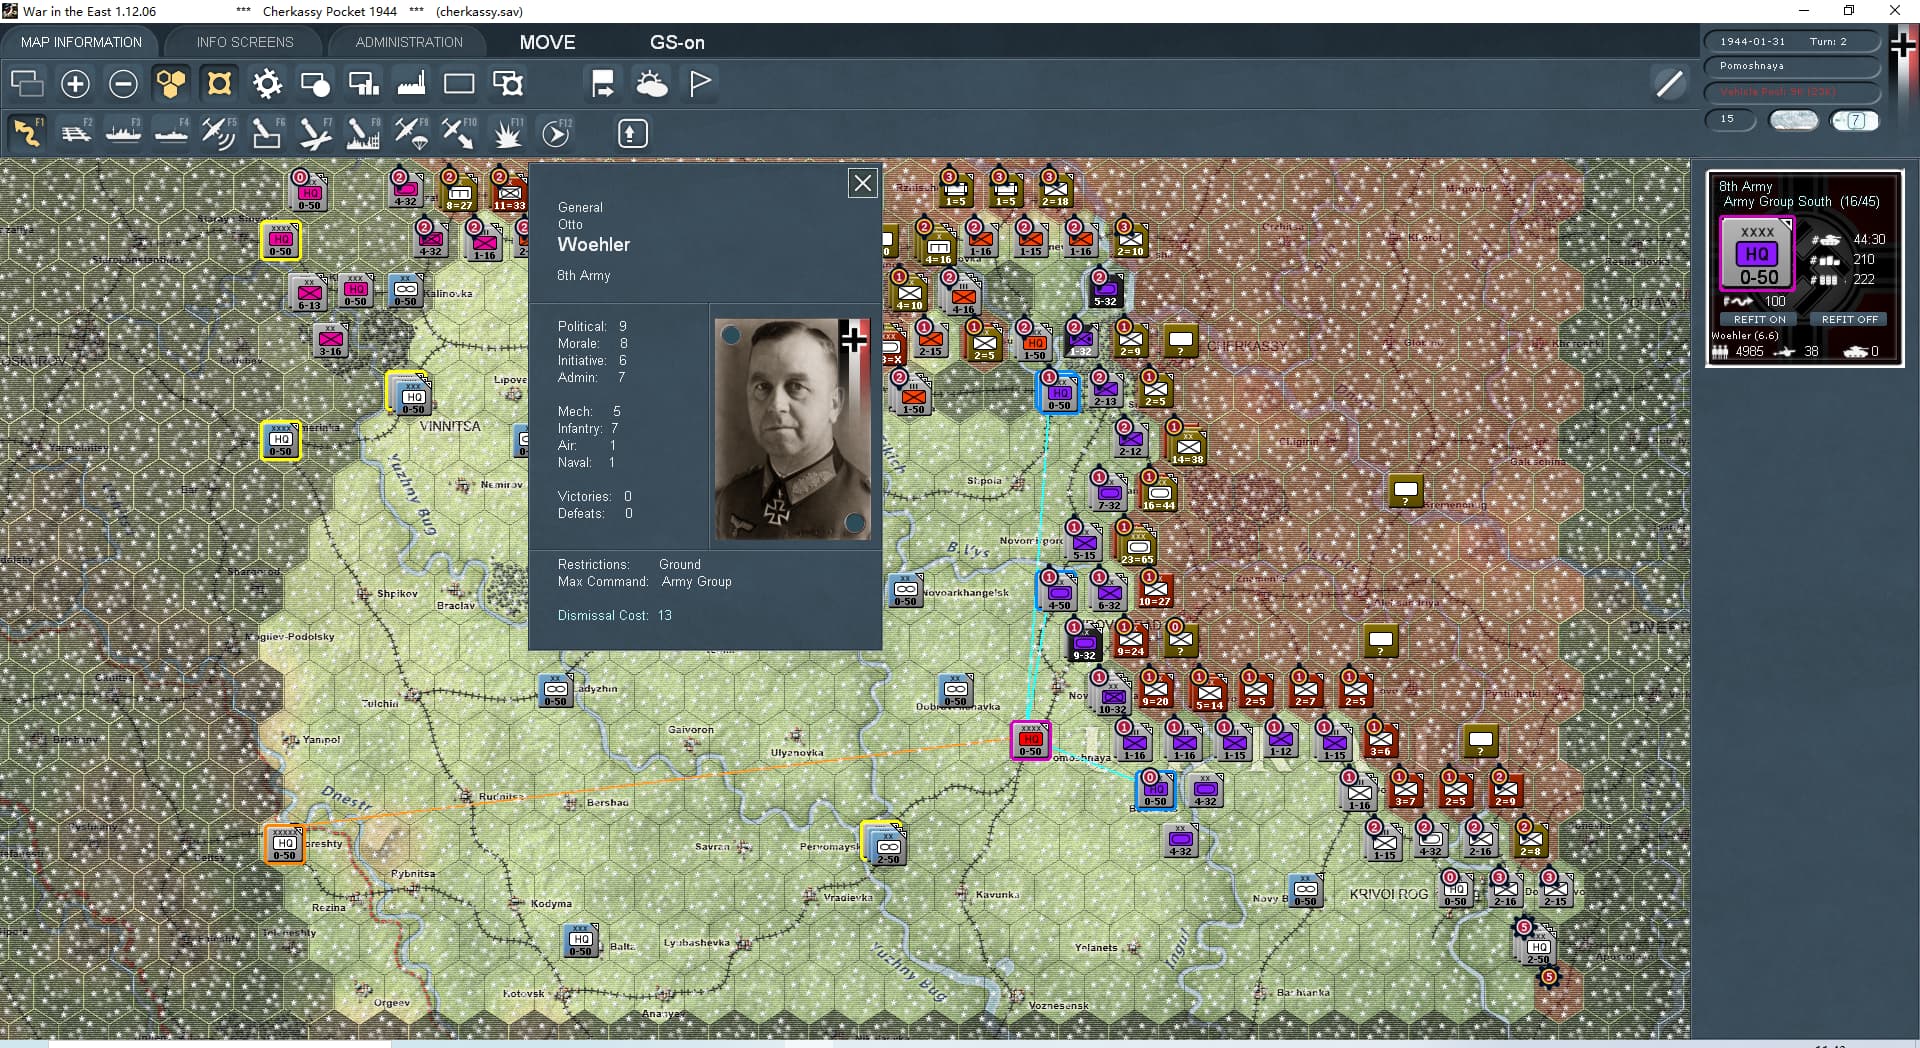Select Rail mode (F2) icon
This screenshot has height=1048, width=1920.
coord(75,132)
